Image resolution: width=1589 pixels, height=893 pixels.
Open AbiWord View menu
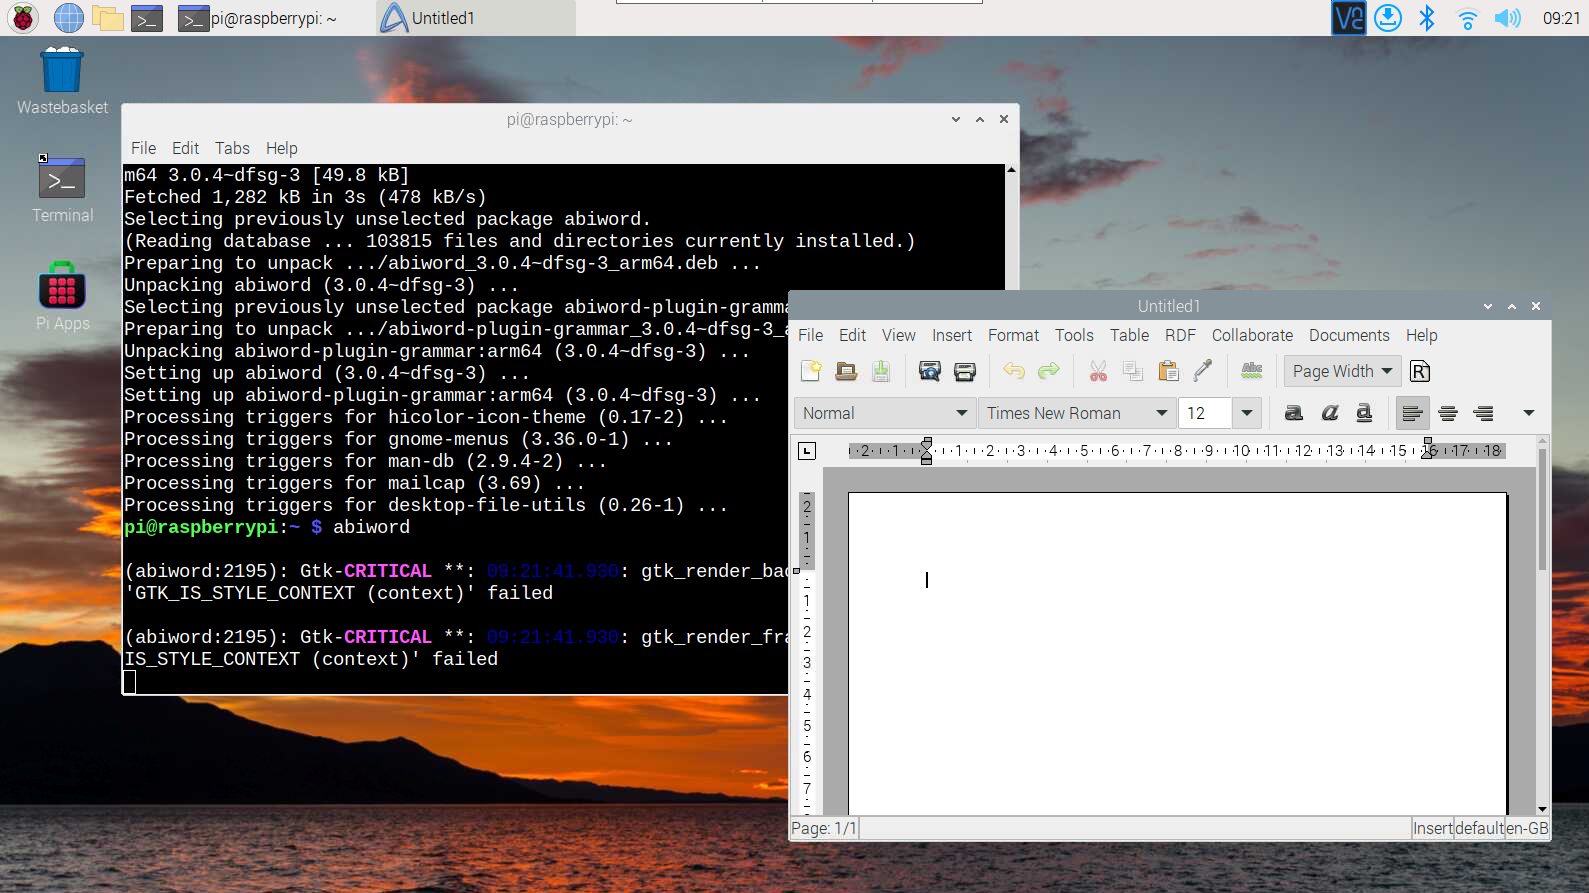(898, 335)
